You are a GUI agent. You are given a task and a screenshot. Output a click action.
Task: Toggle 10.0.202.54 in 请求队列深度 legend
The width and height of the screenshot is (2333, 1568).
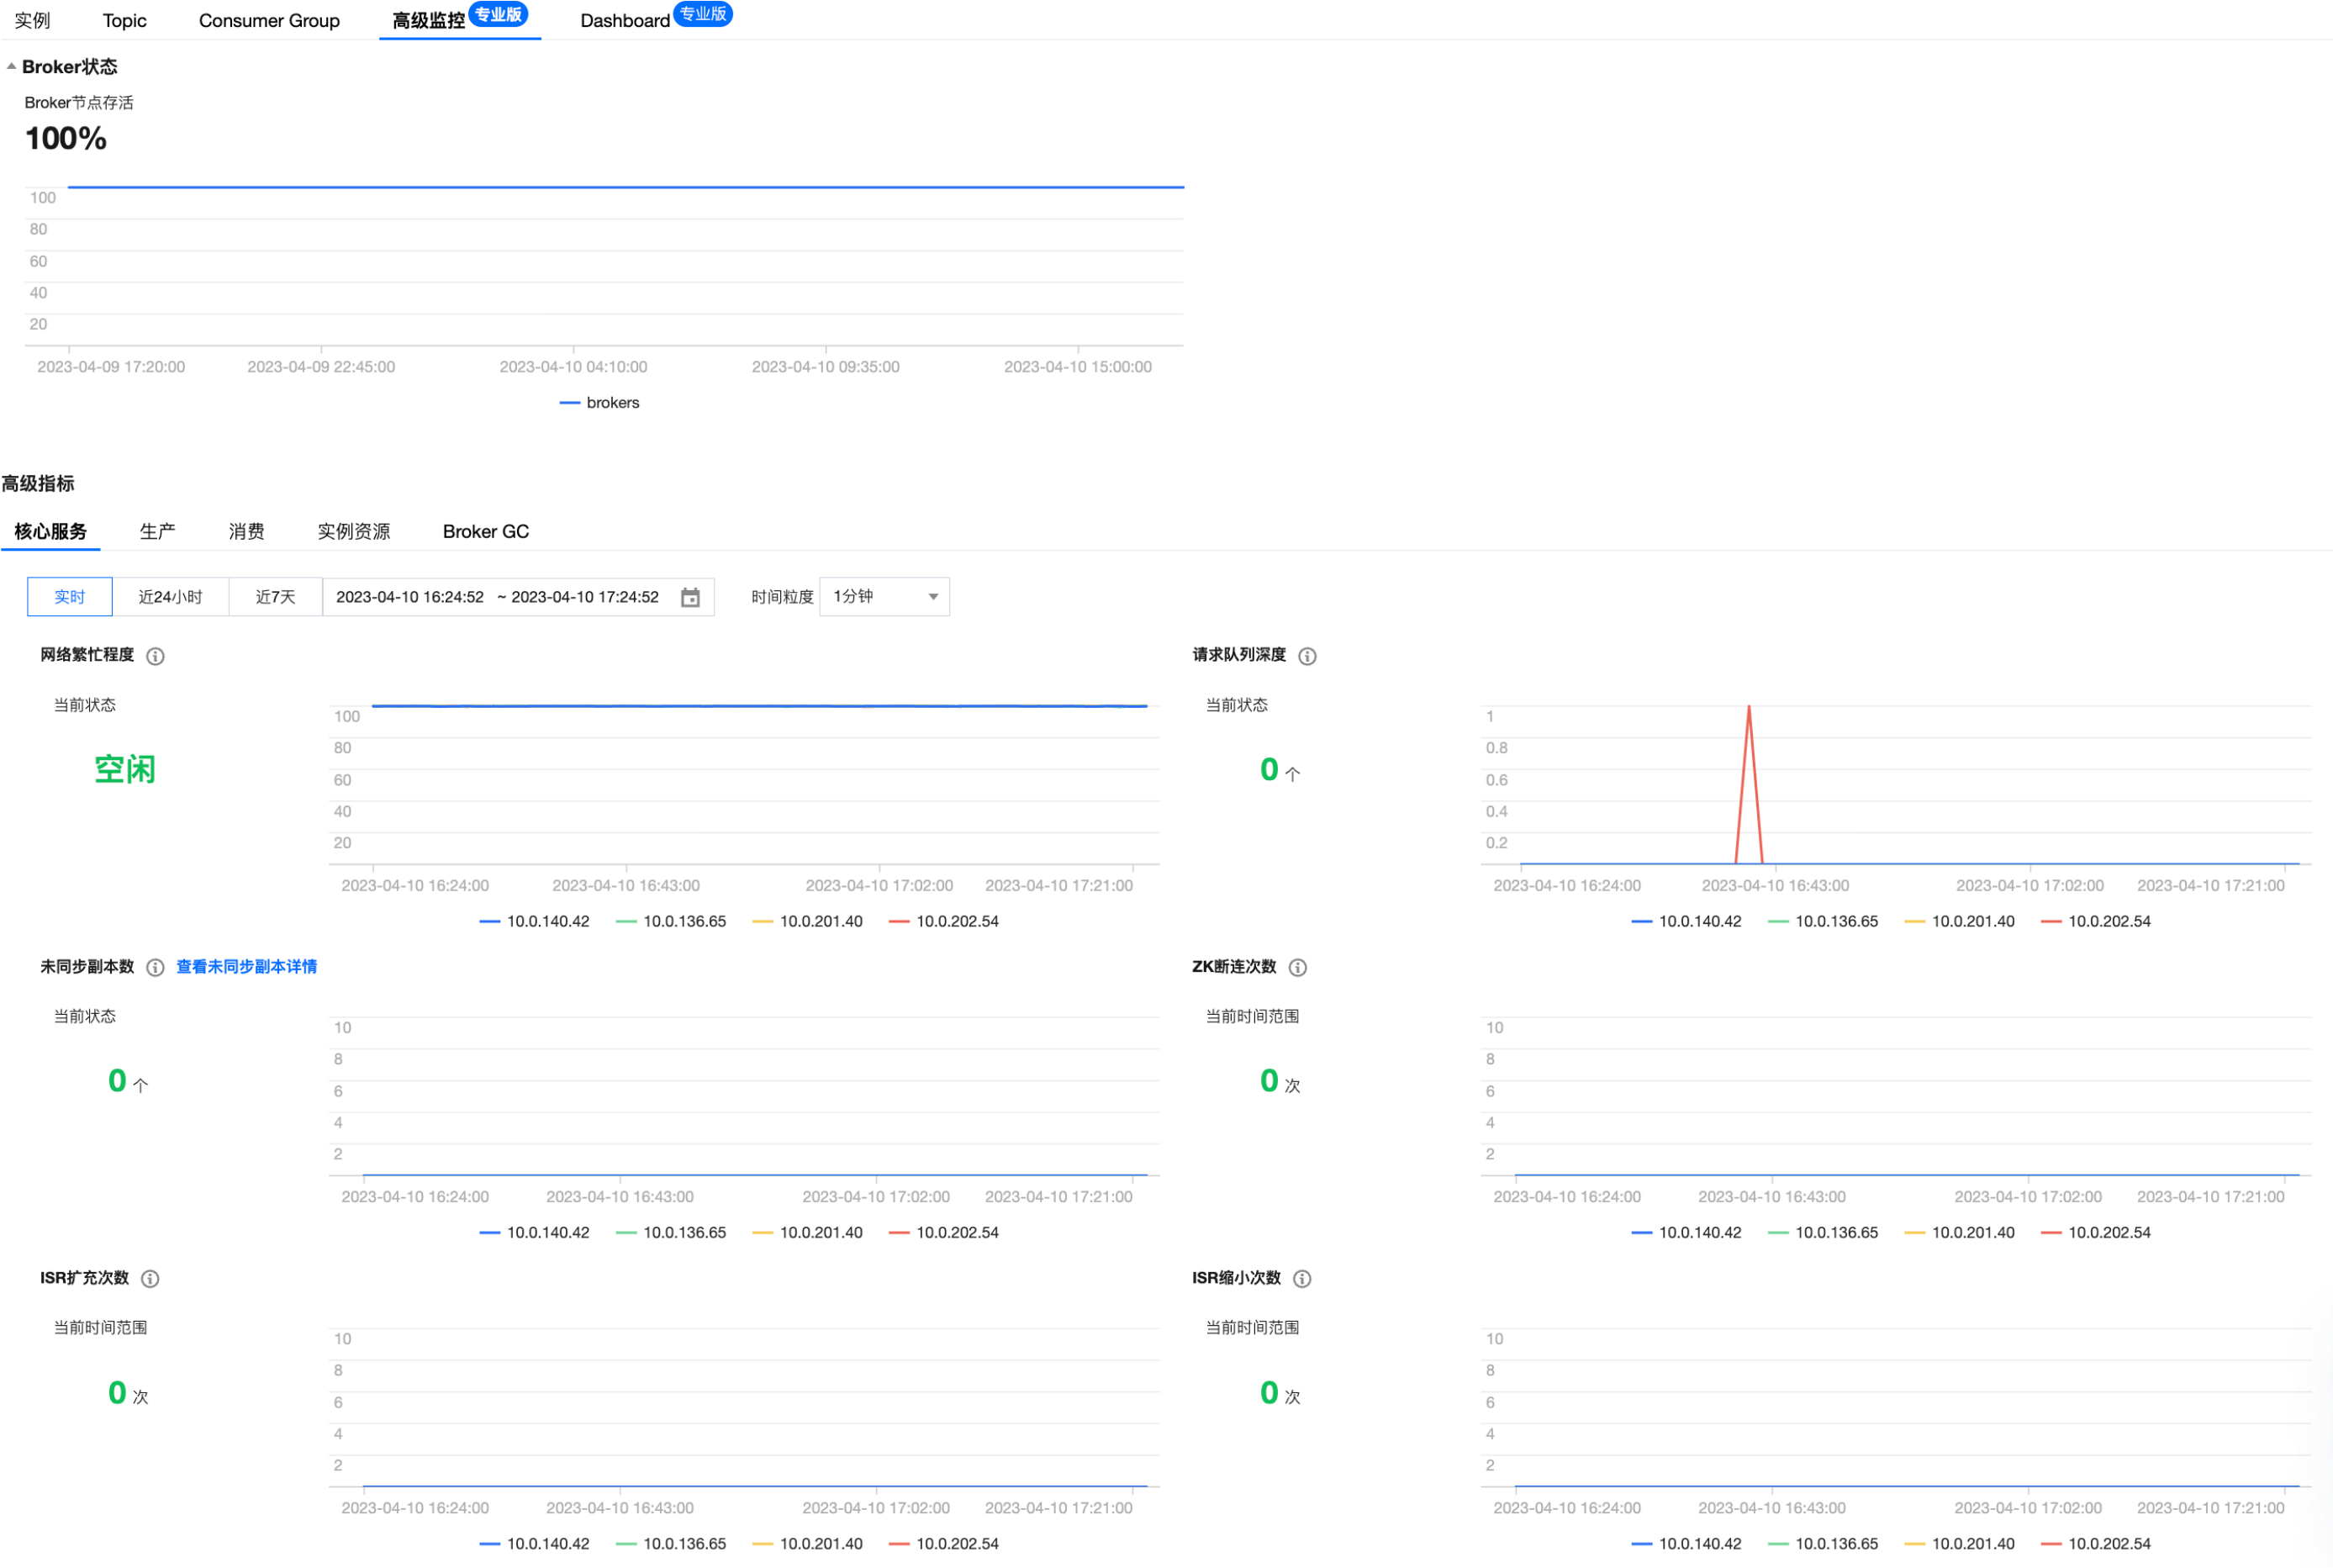2095,921
